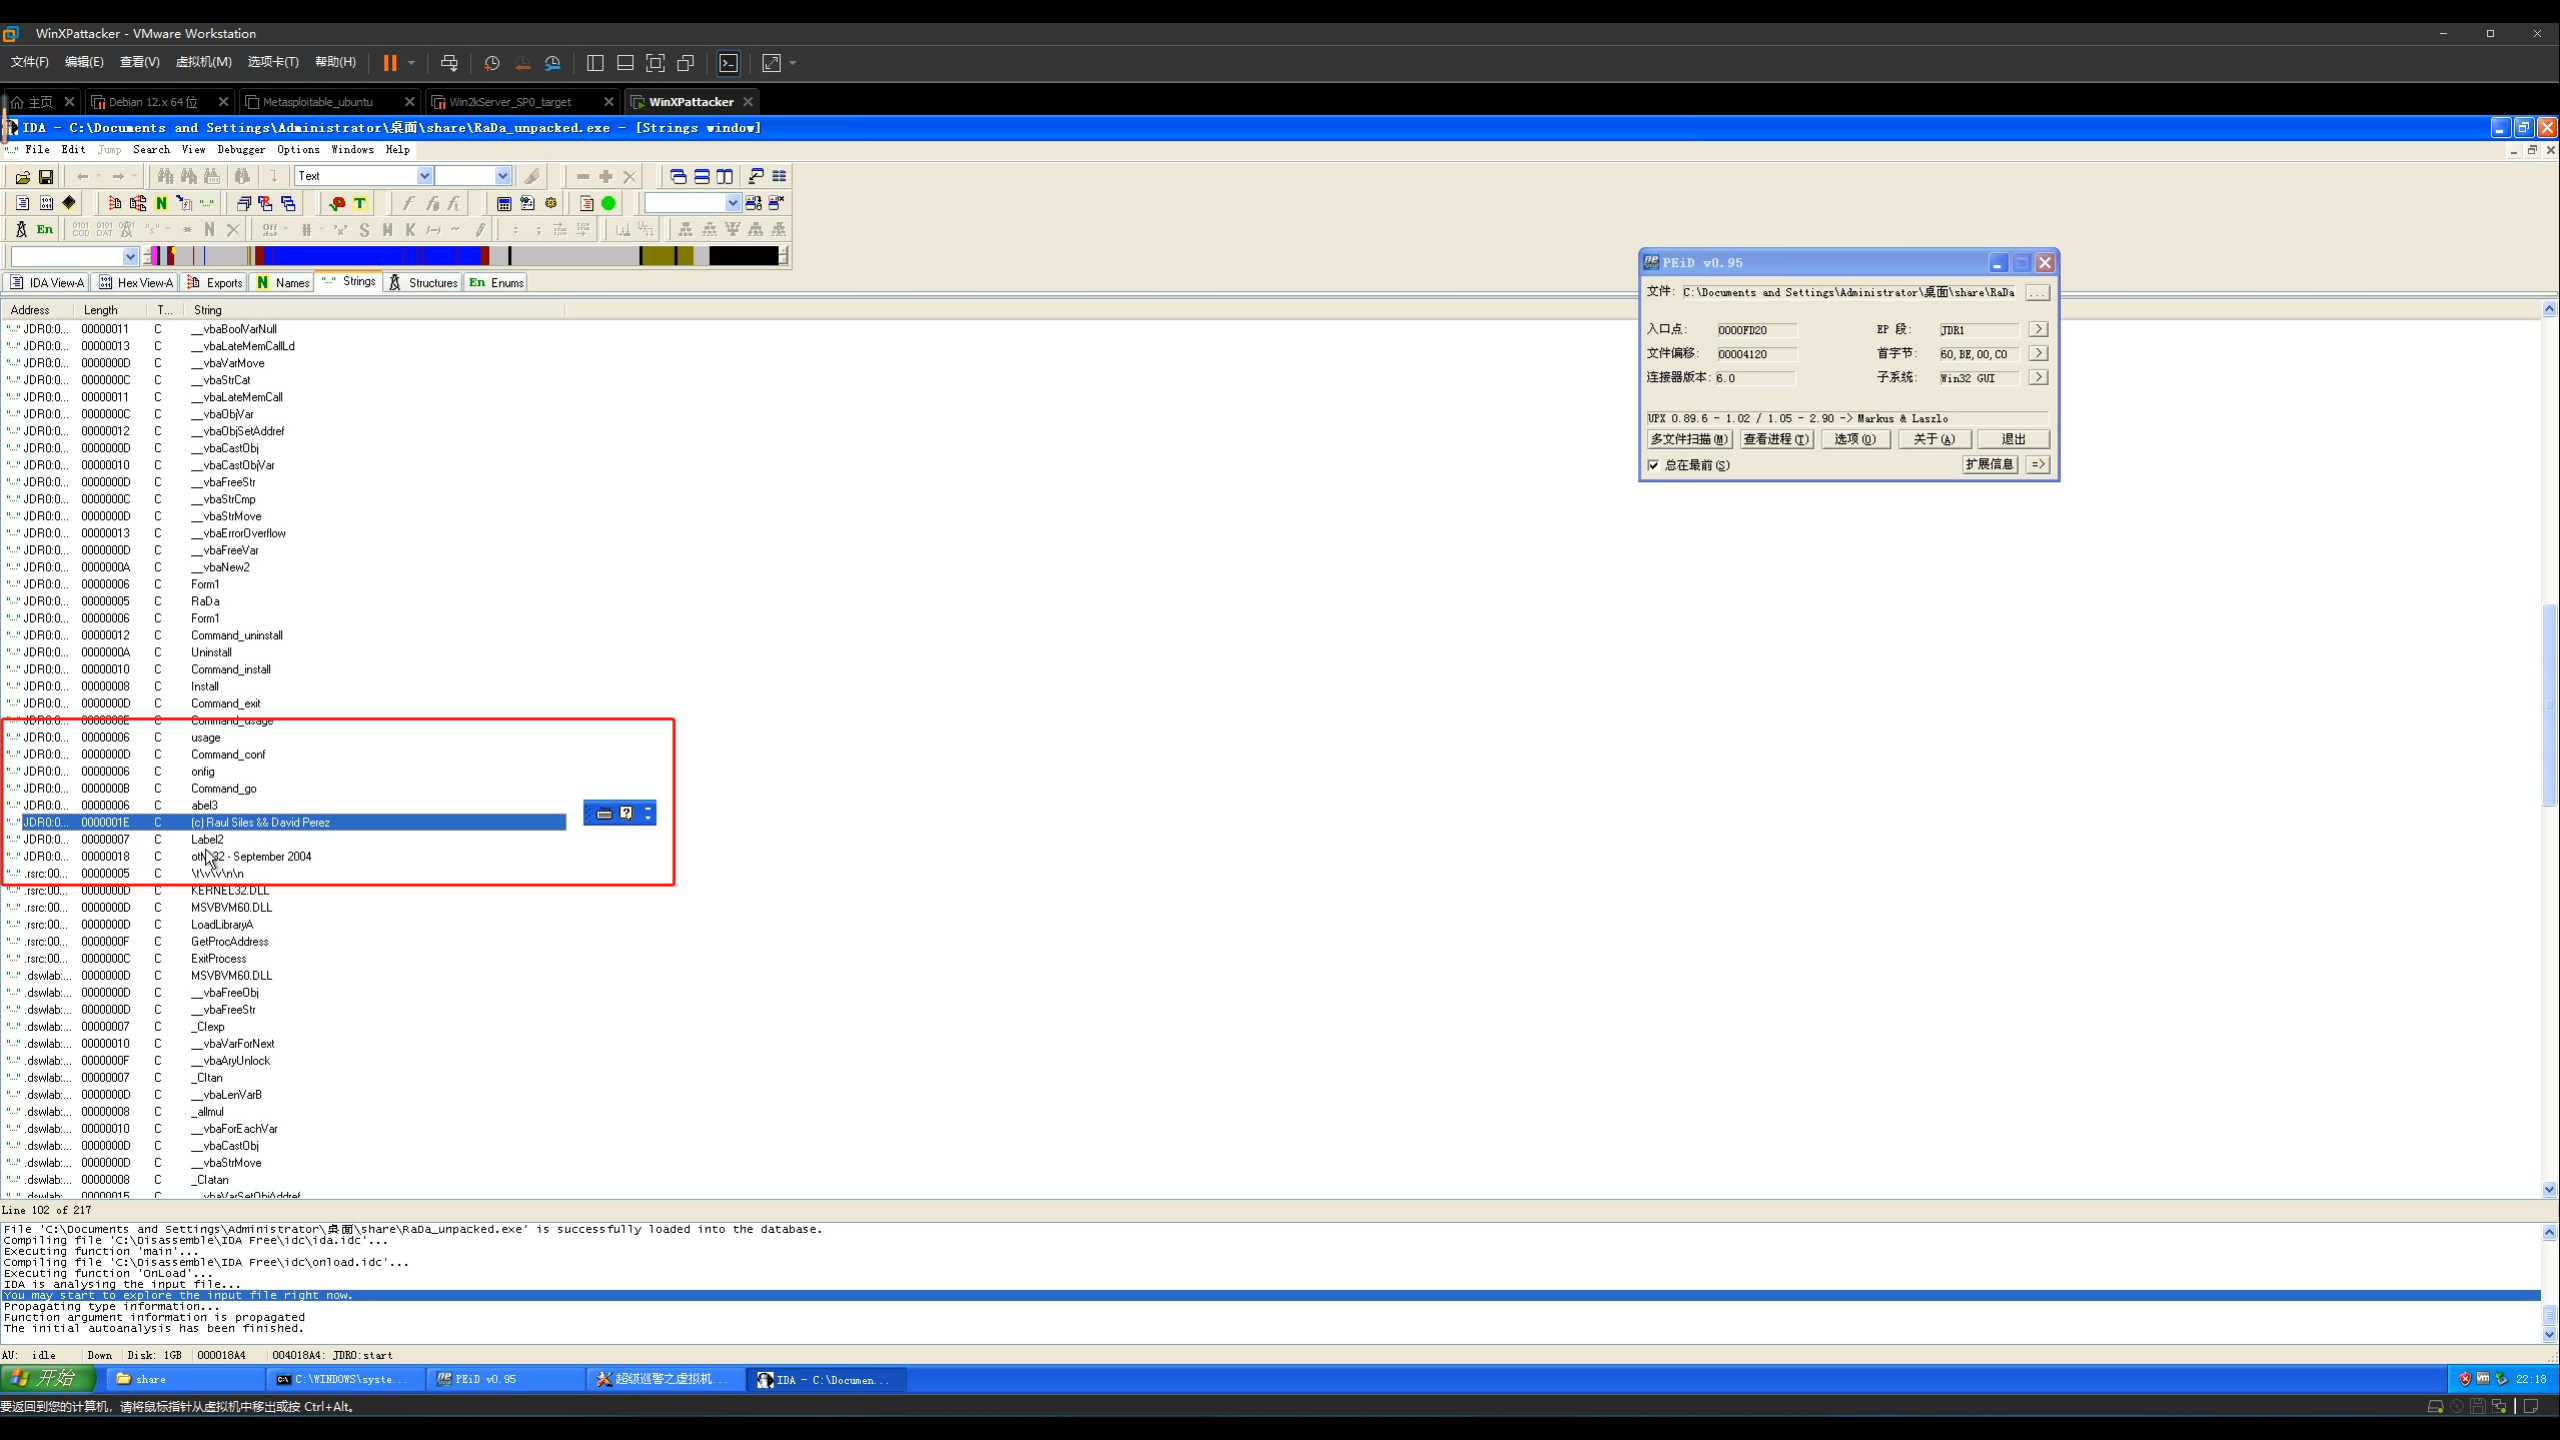The height and width of the screenshot is (1440, 2560).
Task: Switch to the Hex View-A tab
Action: point(136,283)
